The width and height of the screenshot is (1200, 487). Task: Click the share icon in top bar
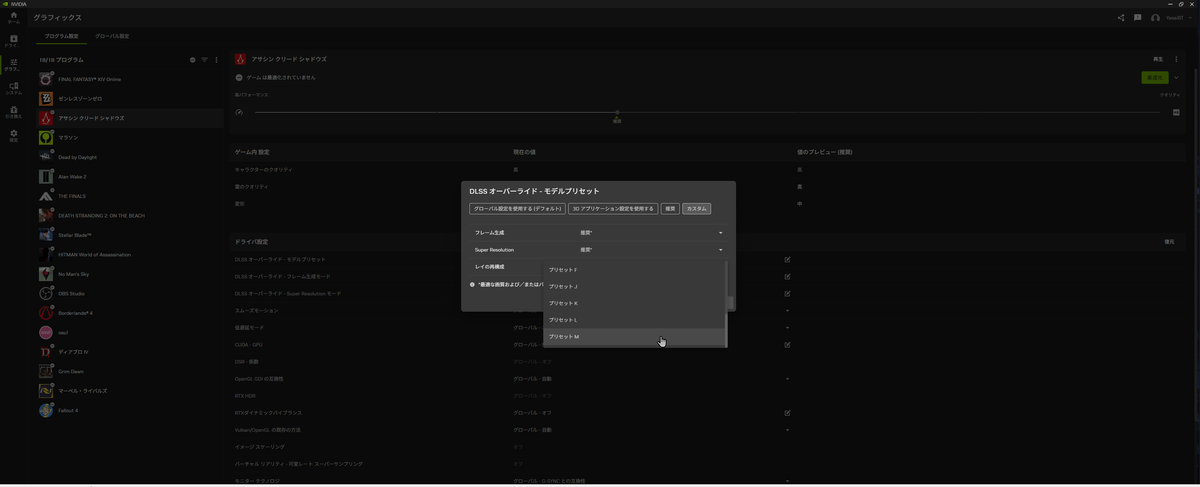tap(1121, 18)
